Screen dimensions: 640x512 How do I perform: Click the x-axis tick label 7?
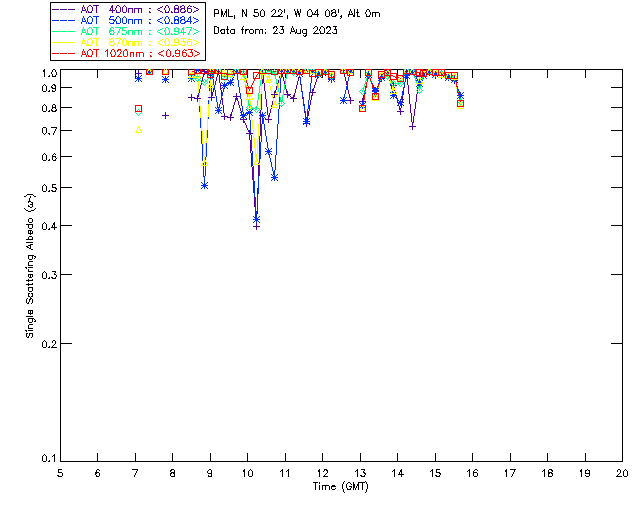pyautogui.click(x=135, y=473)
